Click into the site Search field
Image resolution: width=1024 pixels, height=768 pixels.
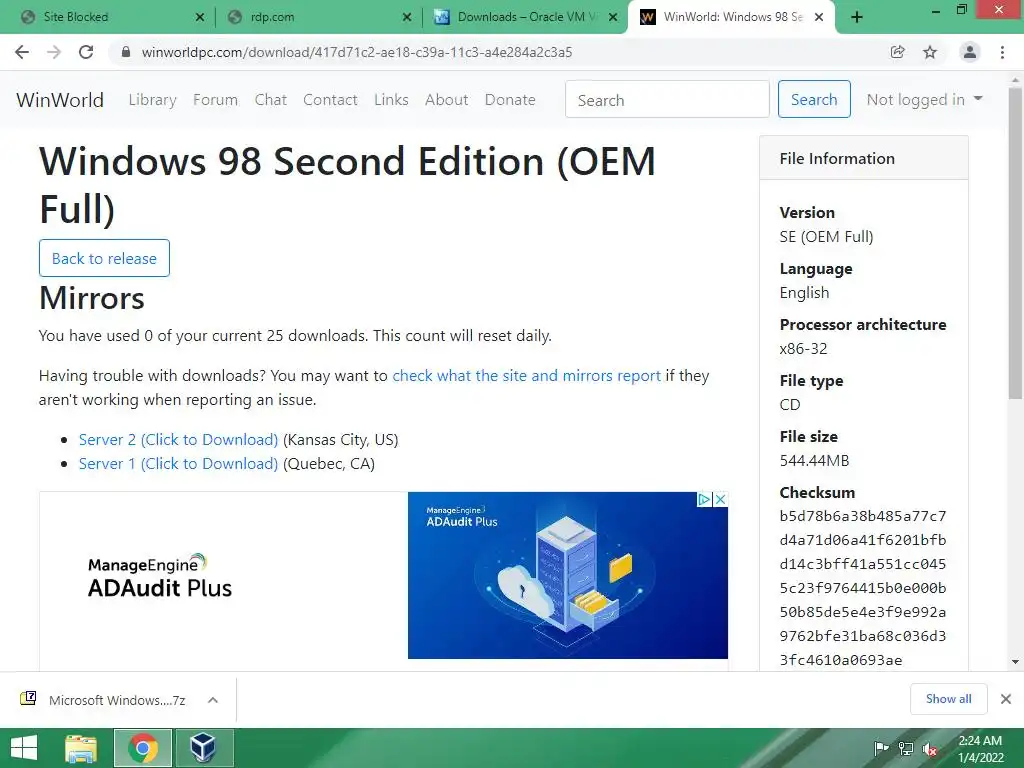[x=667, y=99]
